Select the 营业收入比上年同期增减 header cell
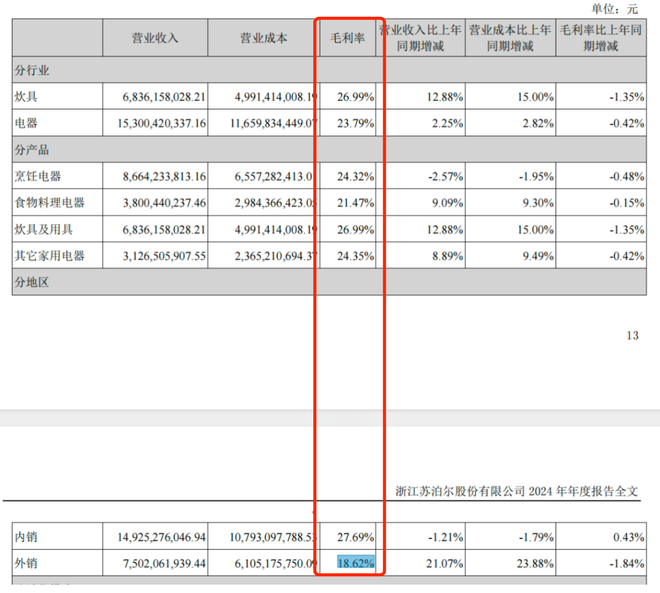This screenshot has height=593, width=660. click(x=425, y=38)
